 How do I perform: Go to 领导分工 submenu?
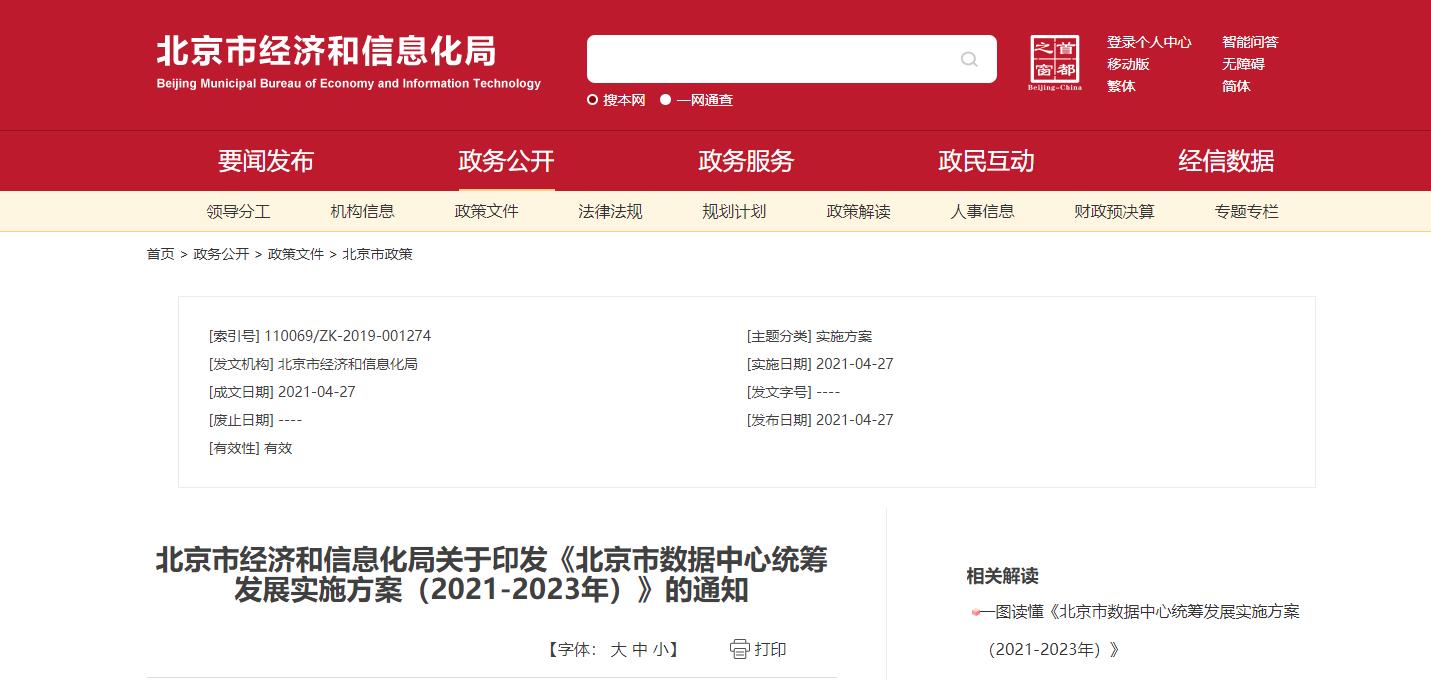click(238, 212)
